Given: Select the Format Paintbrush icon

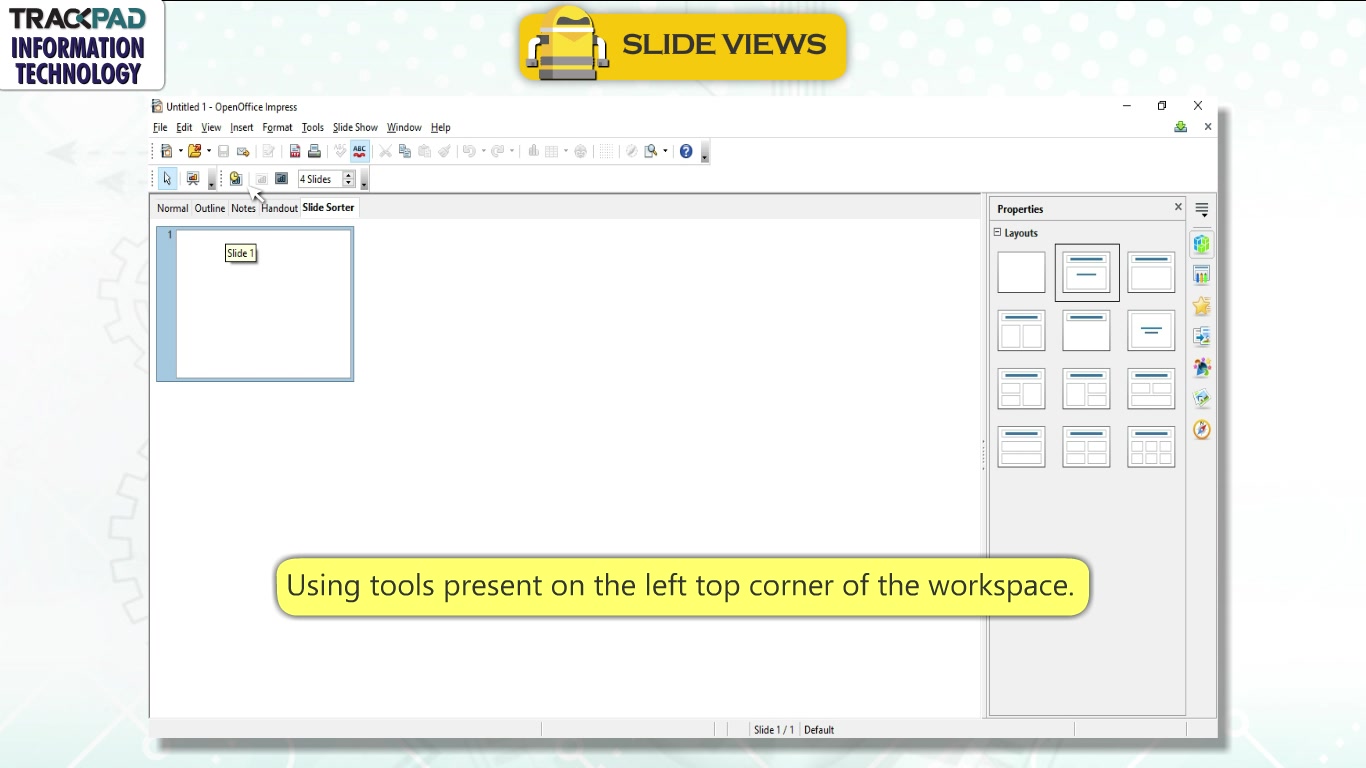Looking at the screenshot, I should [444, 151].
